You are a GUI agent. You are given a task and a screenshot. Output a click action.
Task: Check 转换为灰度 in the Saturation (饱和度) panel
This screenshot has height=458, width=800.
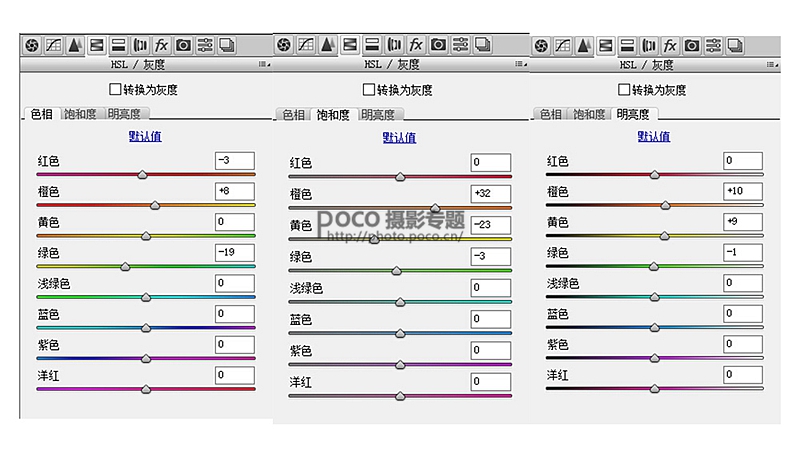click(x=368, y=90)
